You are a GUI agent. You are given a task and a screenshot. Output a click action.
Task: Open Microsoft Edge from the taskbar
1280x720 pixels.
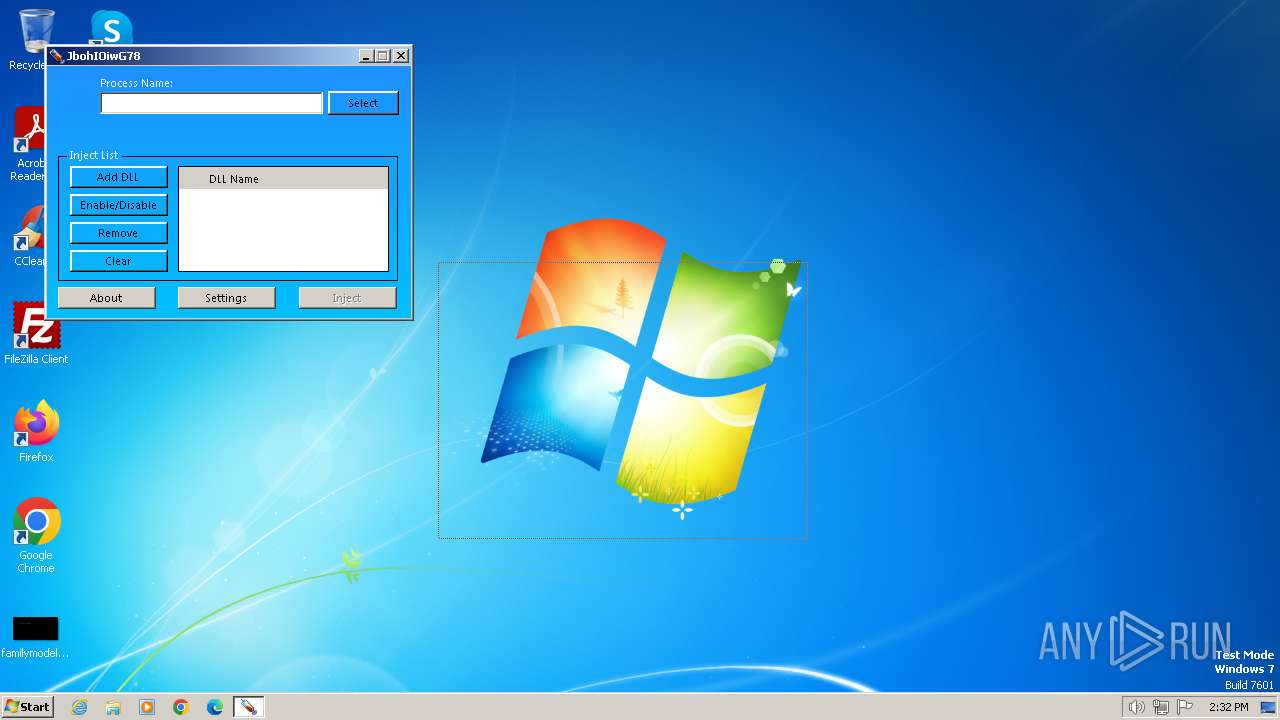point(215,707)
